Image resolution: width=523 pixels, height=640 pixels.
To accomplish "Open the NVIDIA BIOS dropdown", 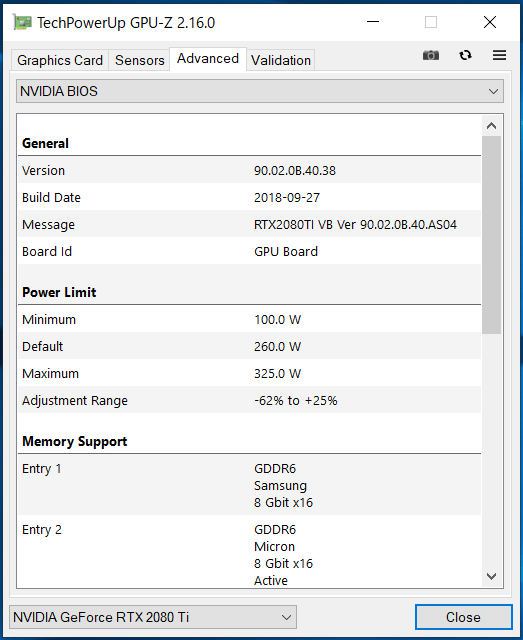I will point(260,91).
